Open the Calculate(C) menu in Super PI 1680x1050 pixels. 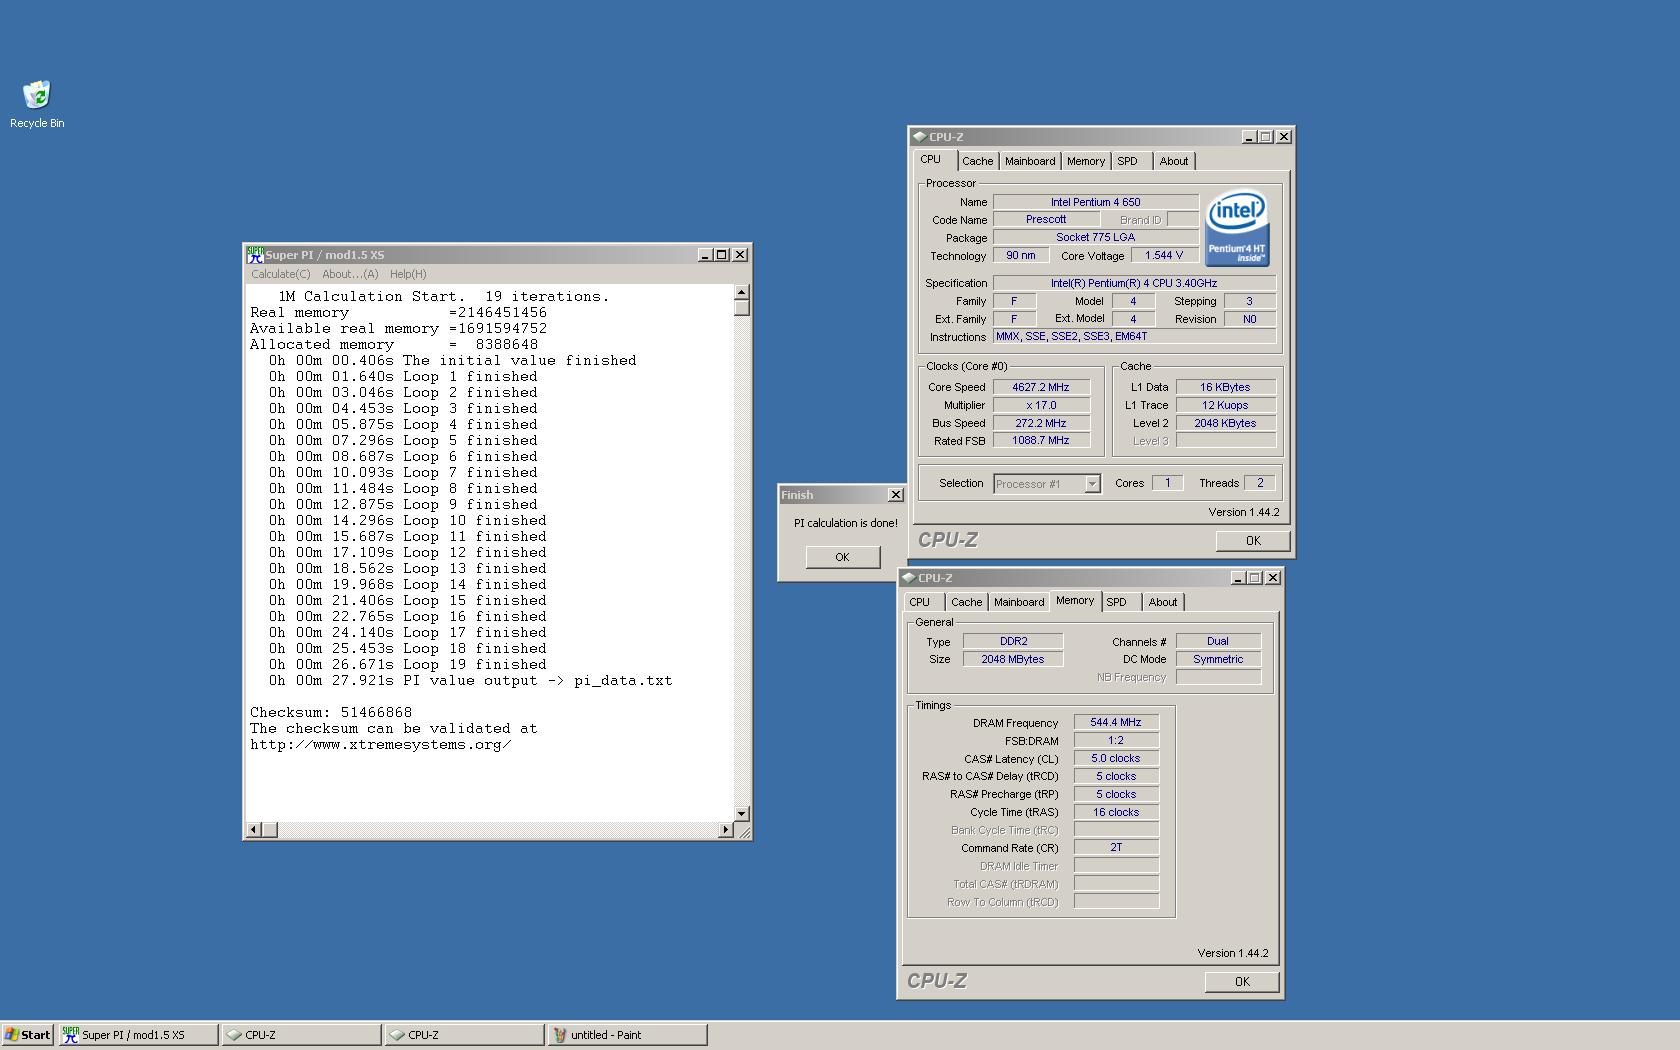coord(280,274)
